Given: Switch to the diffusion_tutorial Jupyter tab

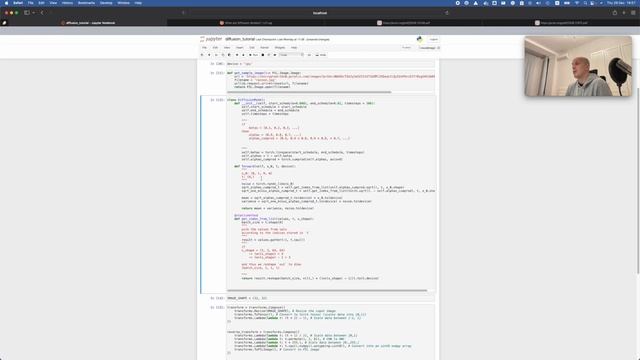Looking at the screenshot, I should point(88,23).
